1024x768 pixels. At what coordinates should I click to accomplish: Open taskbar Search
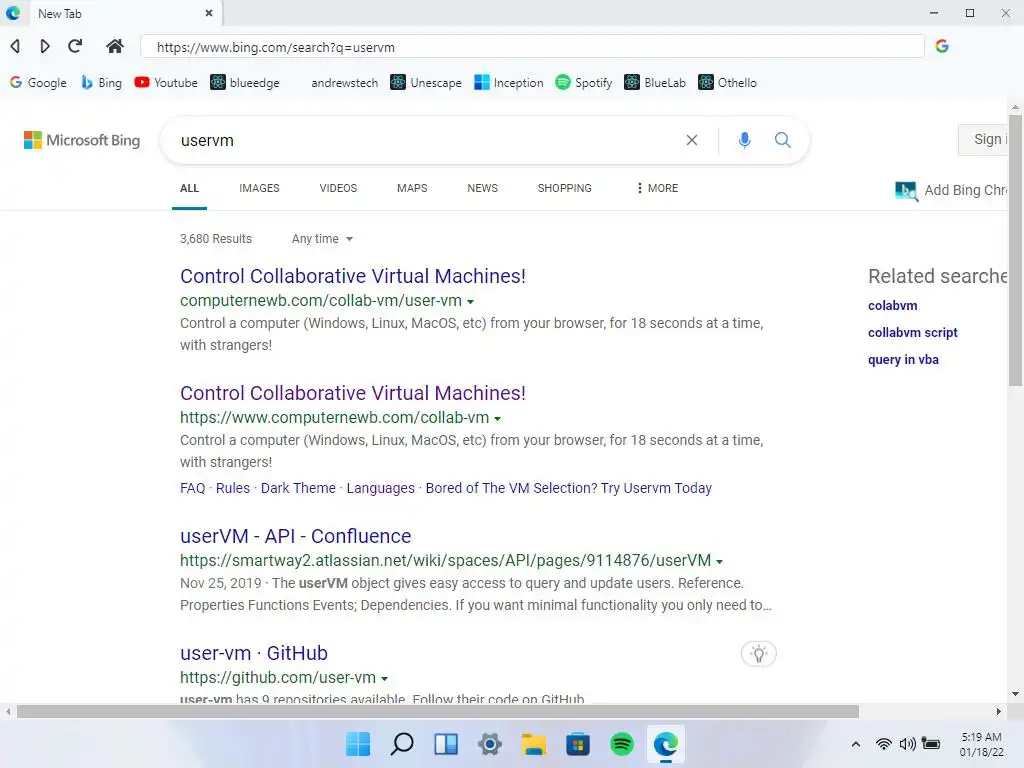click(x=402, y=744)
